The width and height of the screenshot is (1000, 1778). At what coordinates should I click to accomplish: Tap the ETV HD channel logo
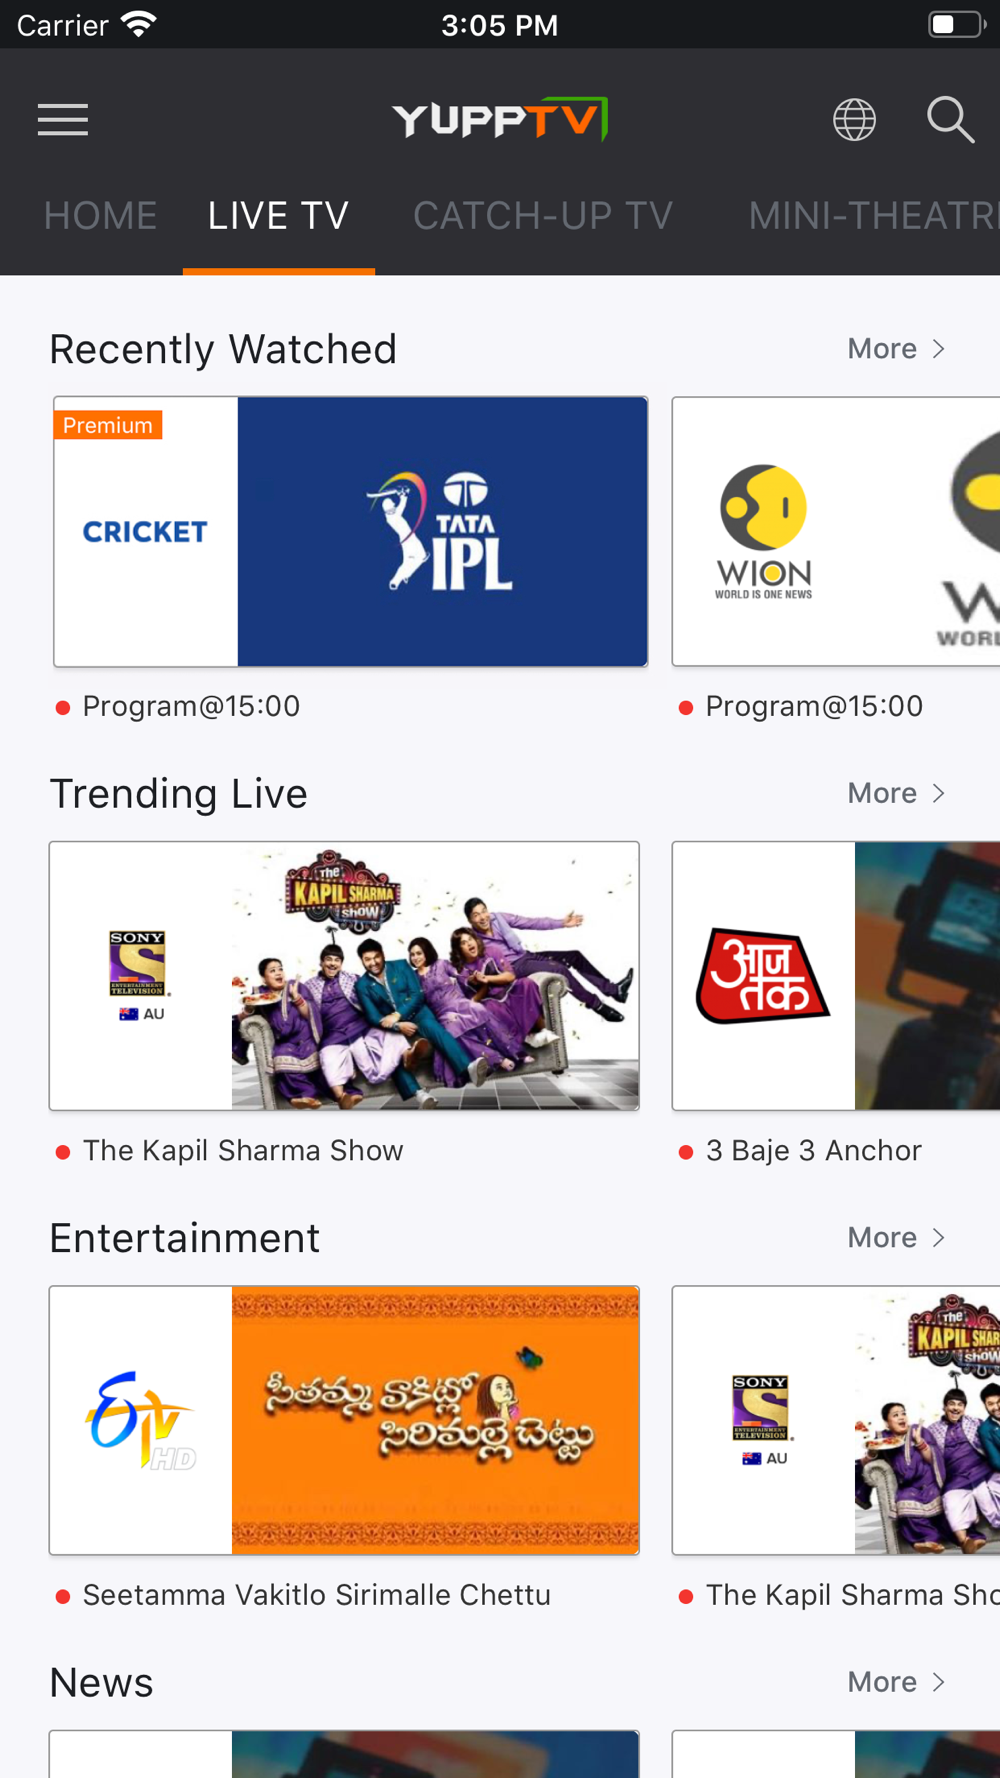(x=141, y=1421)
